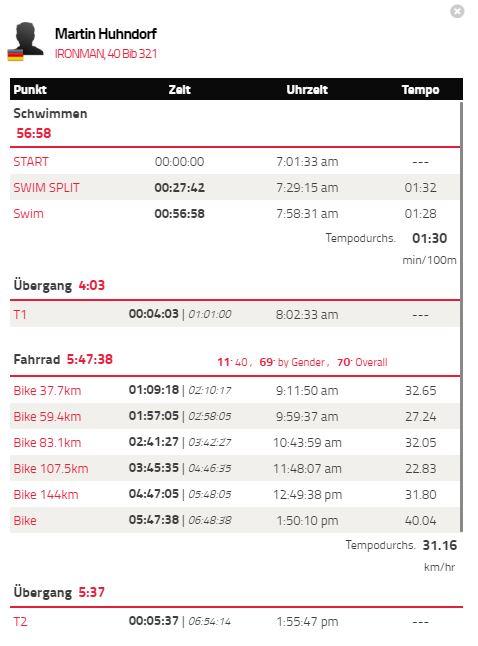Click the Bike 144km split

[x=46, y=494]
